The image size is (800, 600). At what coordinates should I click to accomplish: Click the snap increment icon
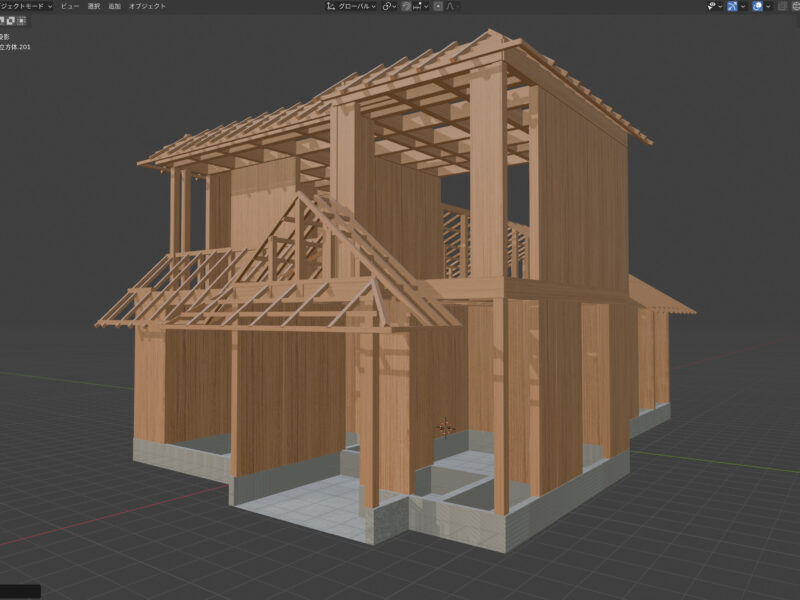click(419, 6)
